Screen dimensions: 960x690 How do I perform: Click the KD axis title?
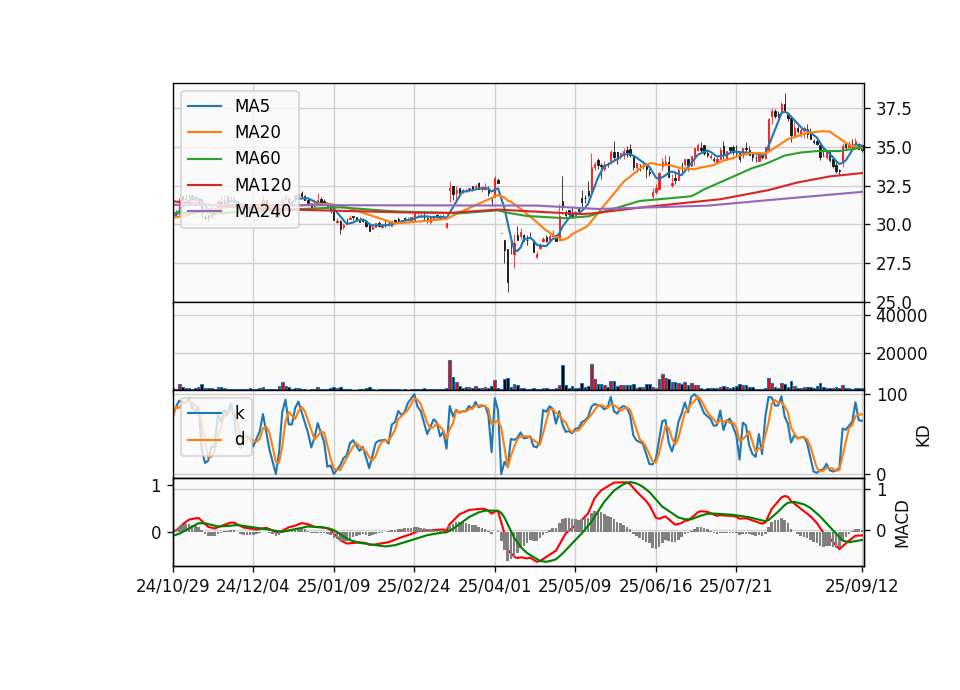click(x=923, y=436)
